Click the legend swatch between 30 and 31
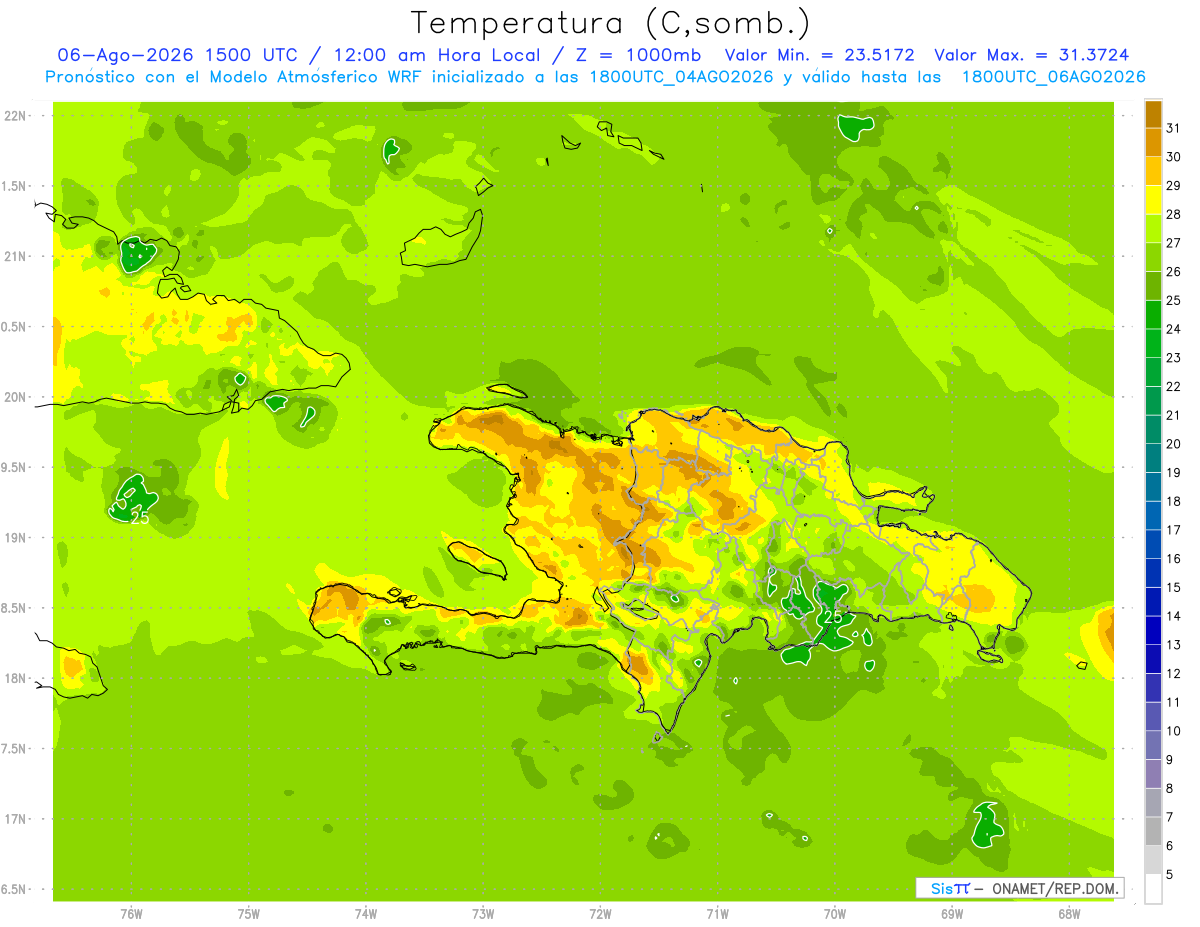 pyautogui.click(x=1153, y=143)
